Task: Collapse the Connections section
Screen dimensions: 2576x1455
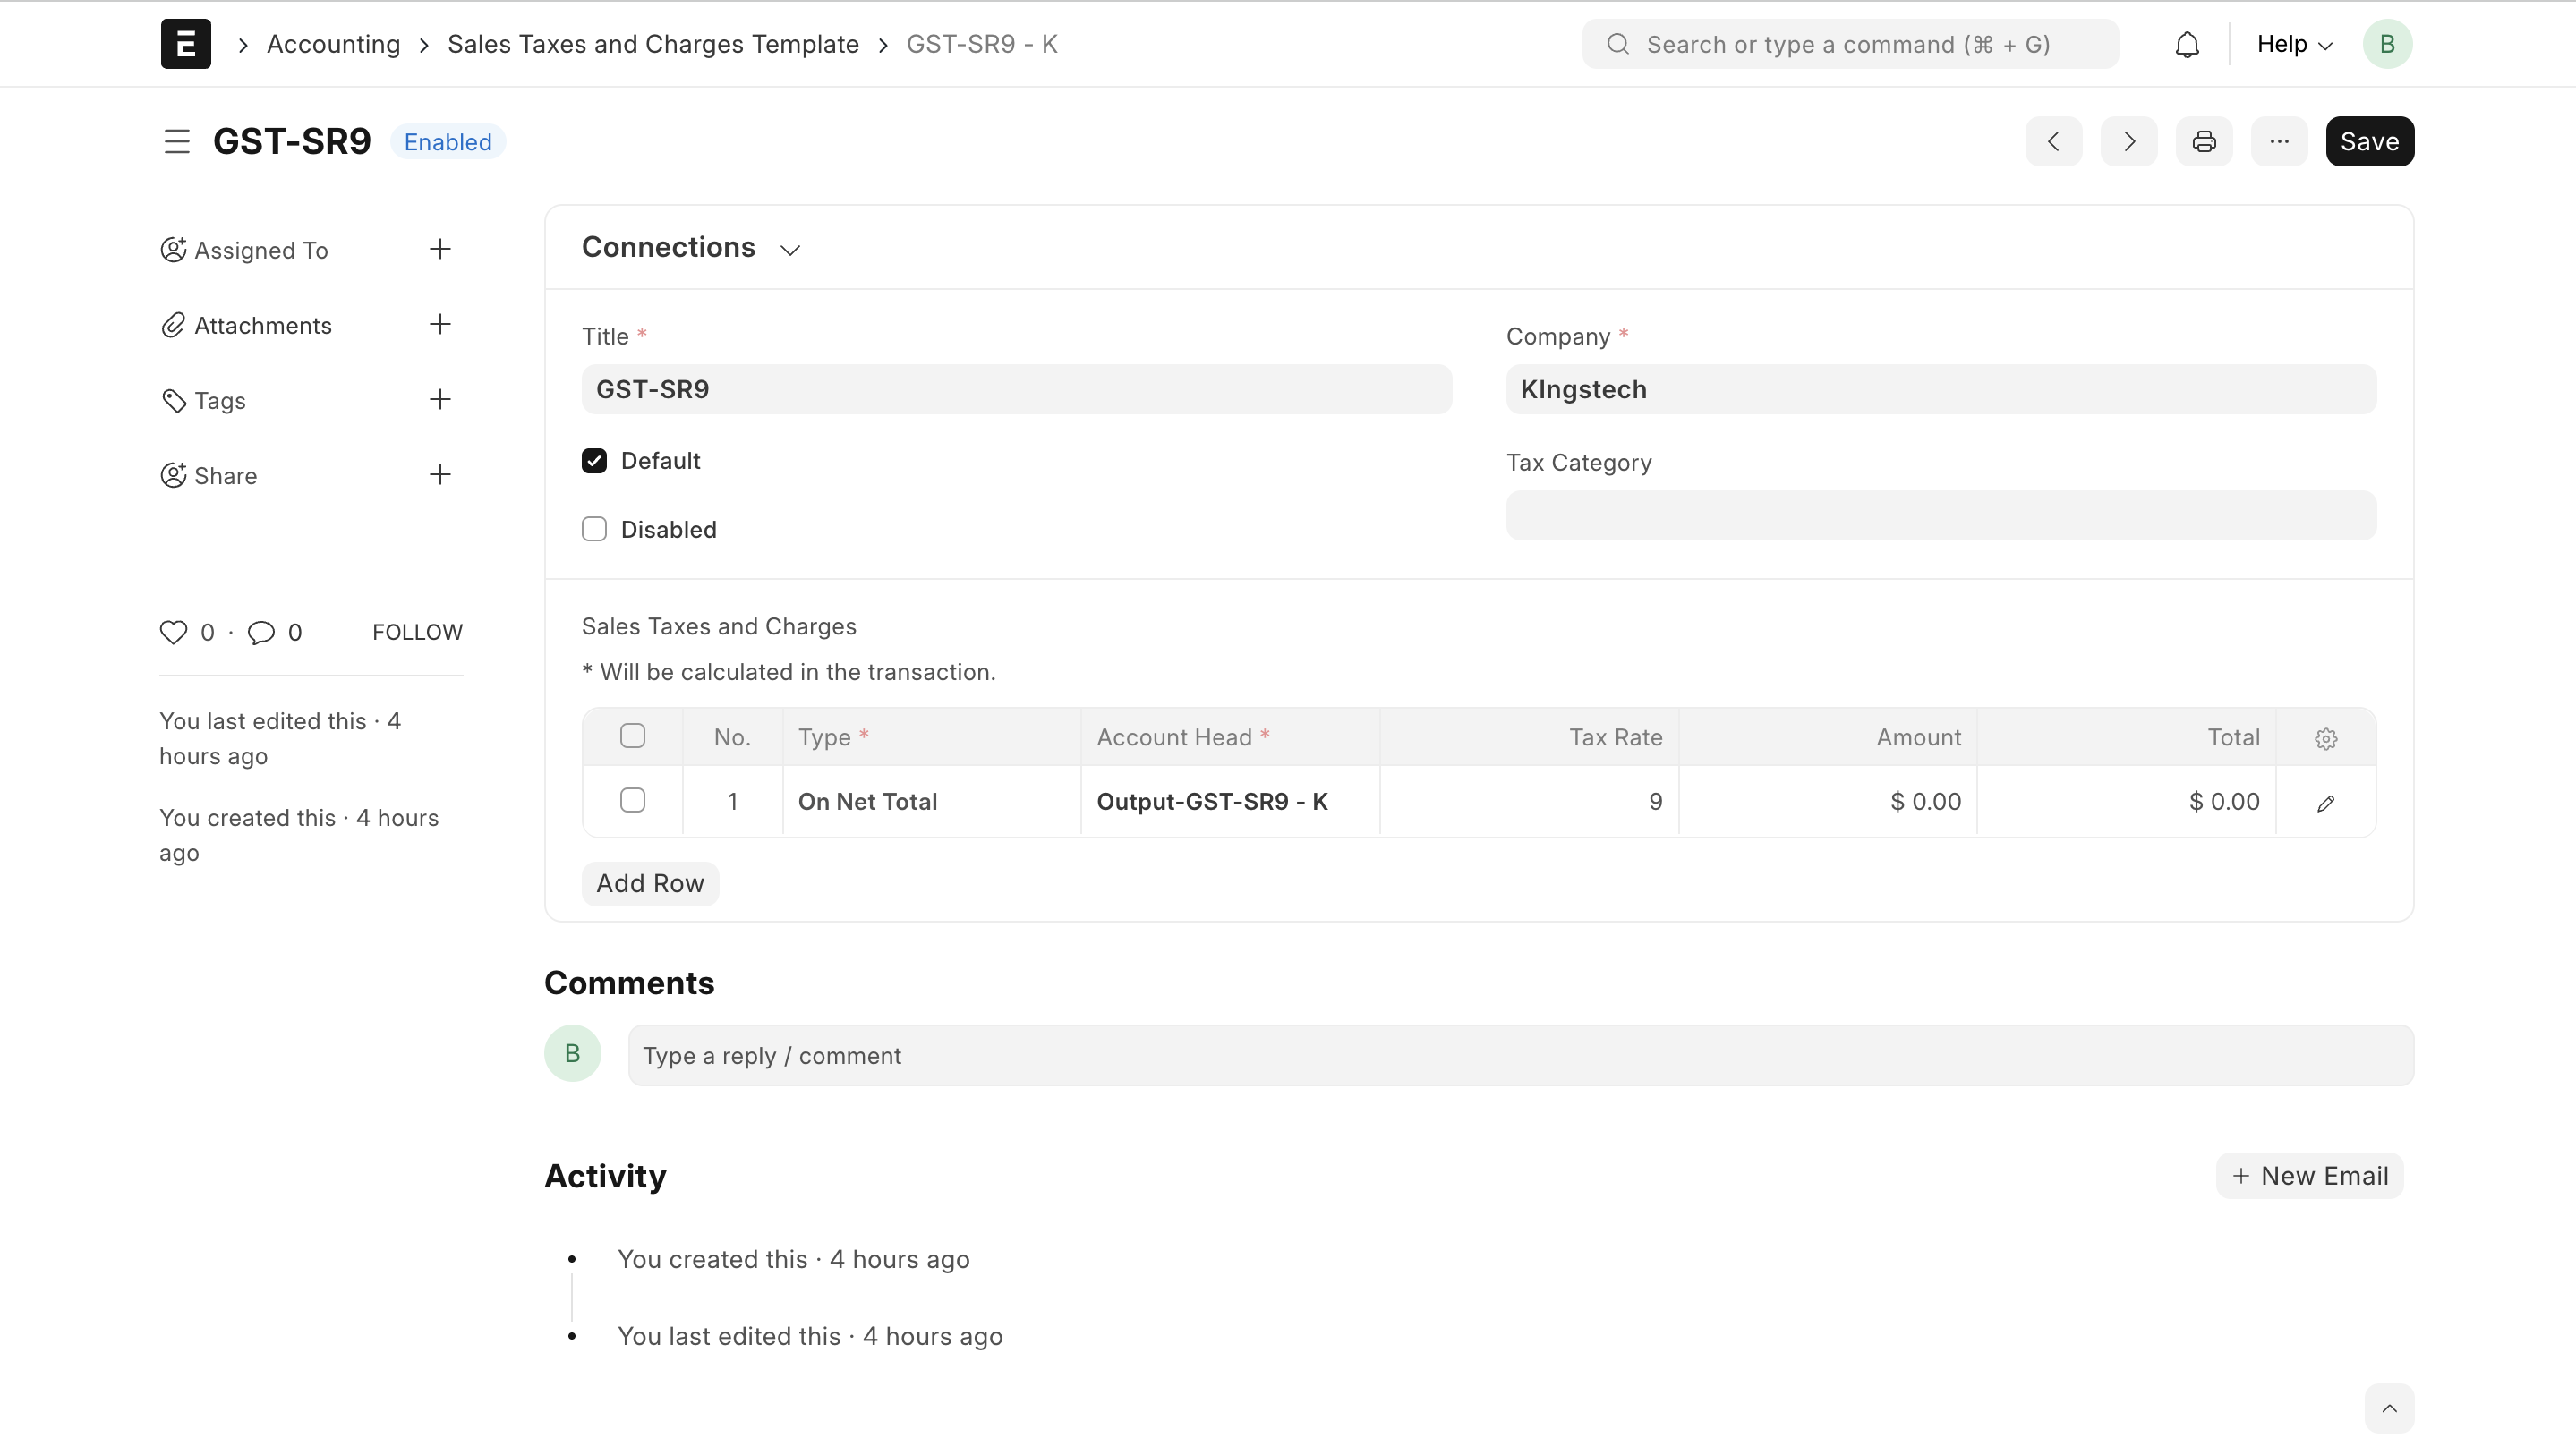Action: pos(790,249)
